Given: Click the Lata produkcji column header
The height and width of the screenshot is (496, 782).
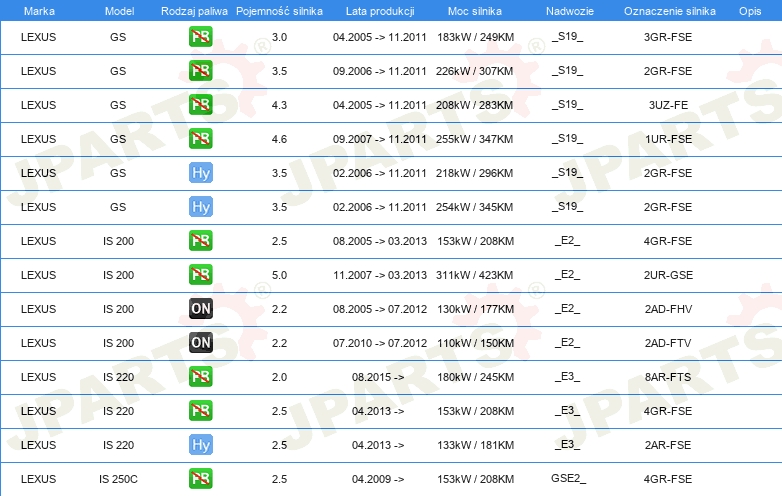Looking at the screenshot, I should pyautogui.click(x=380, y=11).
